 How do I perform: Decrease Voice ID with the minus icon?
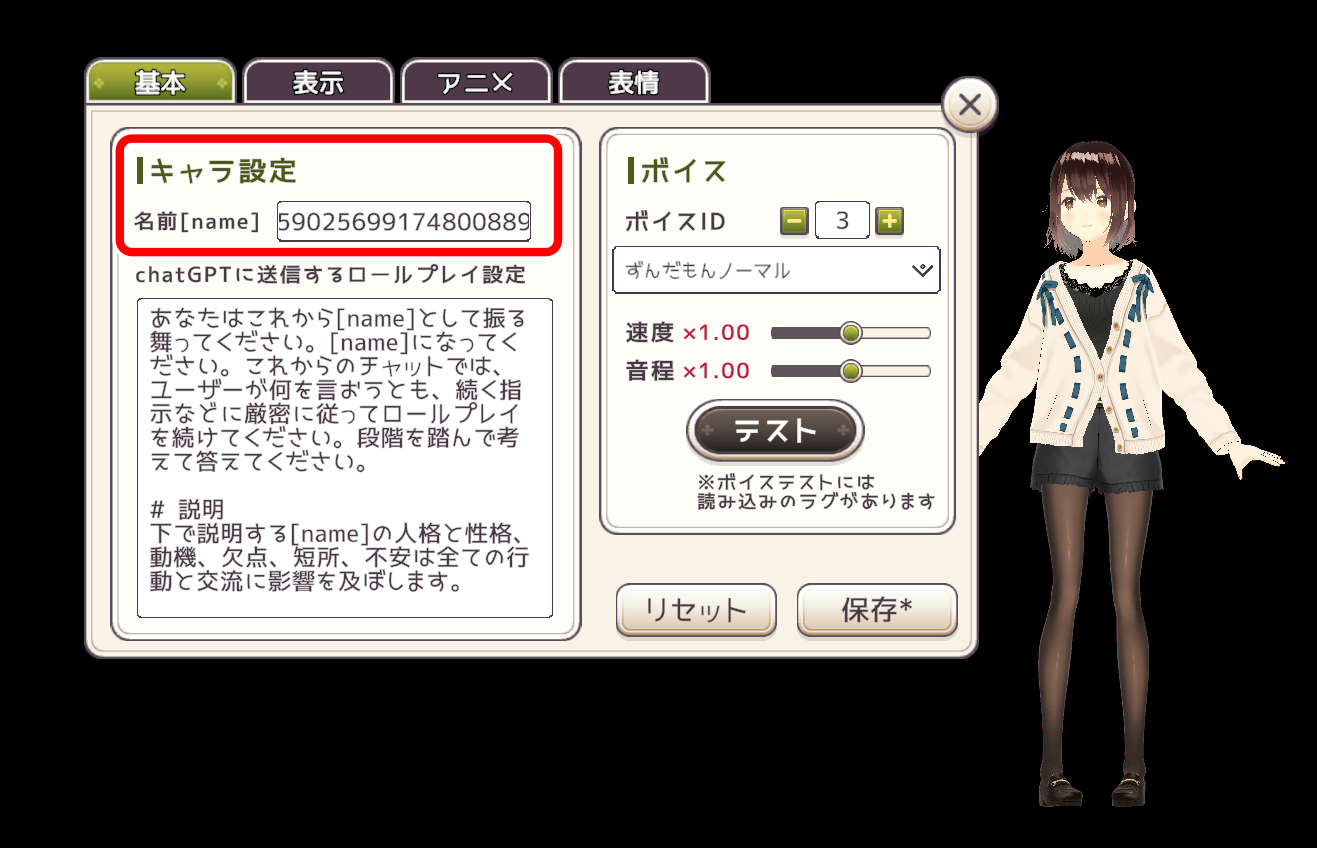pos(794,221)
